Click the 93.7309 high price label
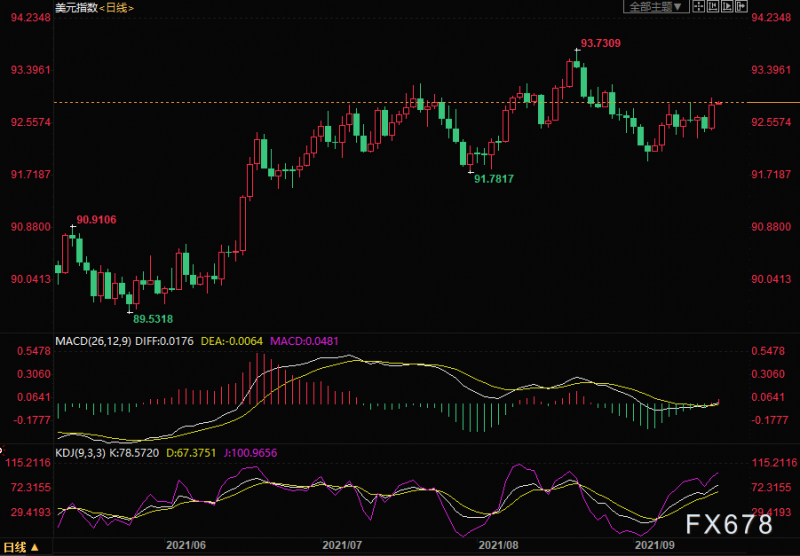The width and height of the screenshot is (800, 556). (601, 43)
